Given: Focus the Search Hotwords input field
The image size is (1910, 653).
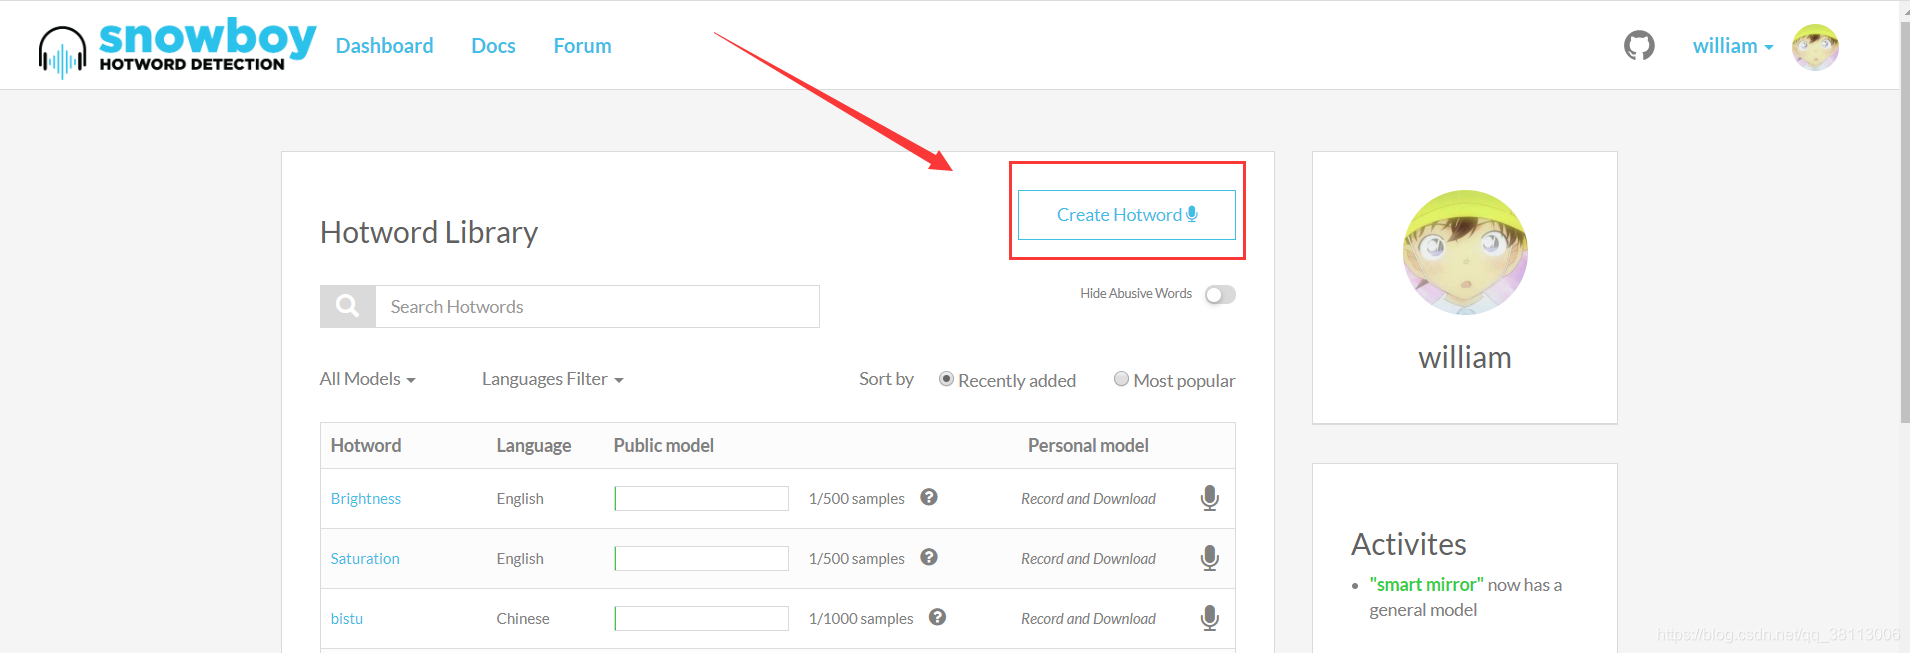Looking at the screenshot, I should tap(597, 306).
